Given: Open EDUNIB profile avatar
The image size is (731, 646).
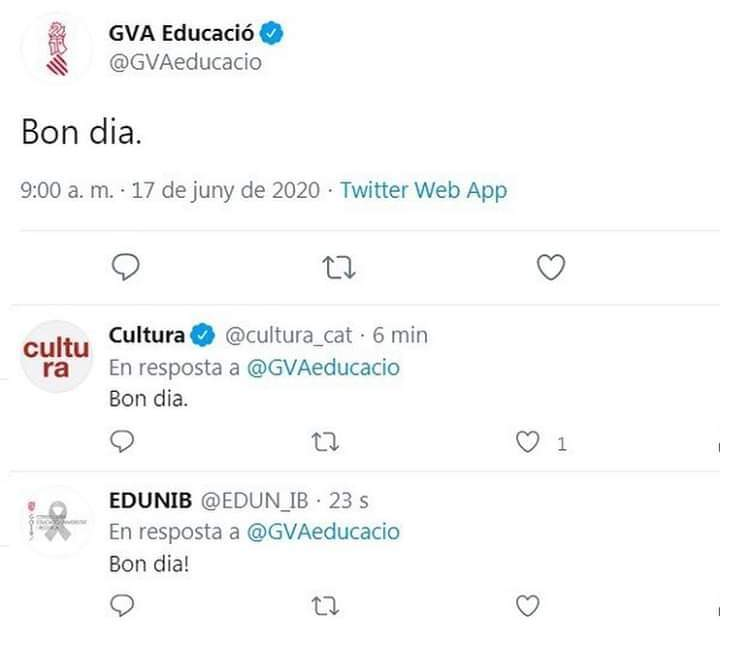Looking at the screenshot, I should [x=57, y=521].
